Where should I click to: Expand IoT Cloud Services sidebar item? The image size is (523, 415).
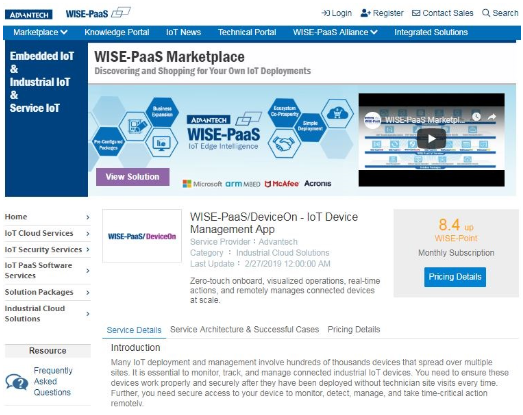[47, 233]
